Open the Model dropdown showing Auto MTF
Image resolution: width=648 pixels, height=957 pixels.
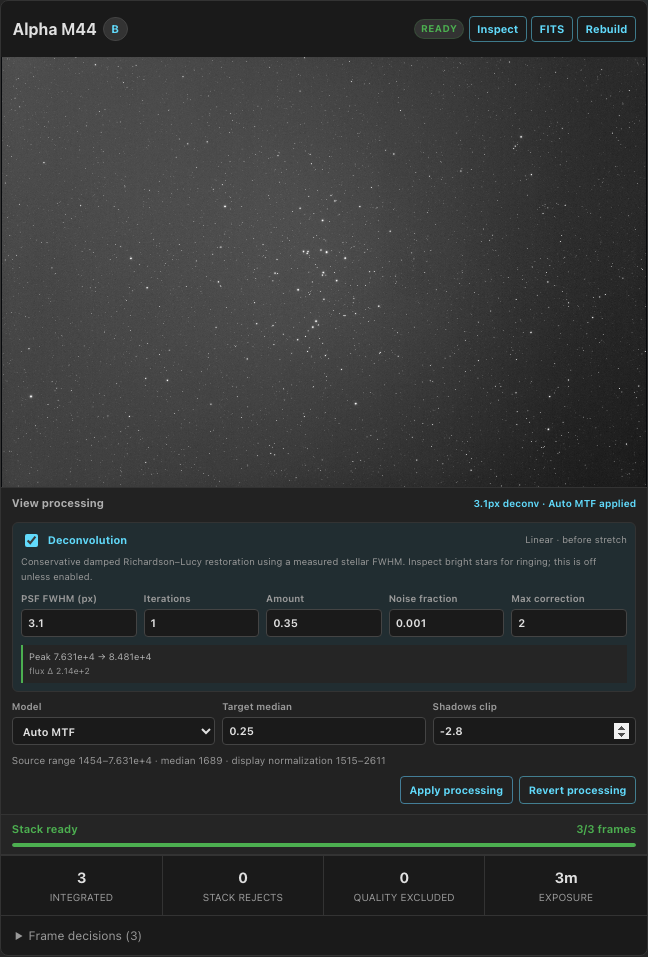113,731
